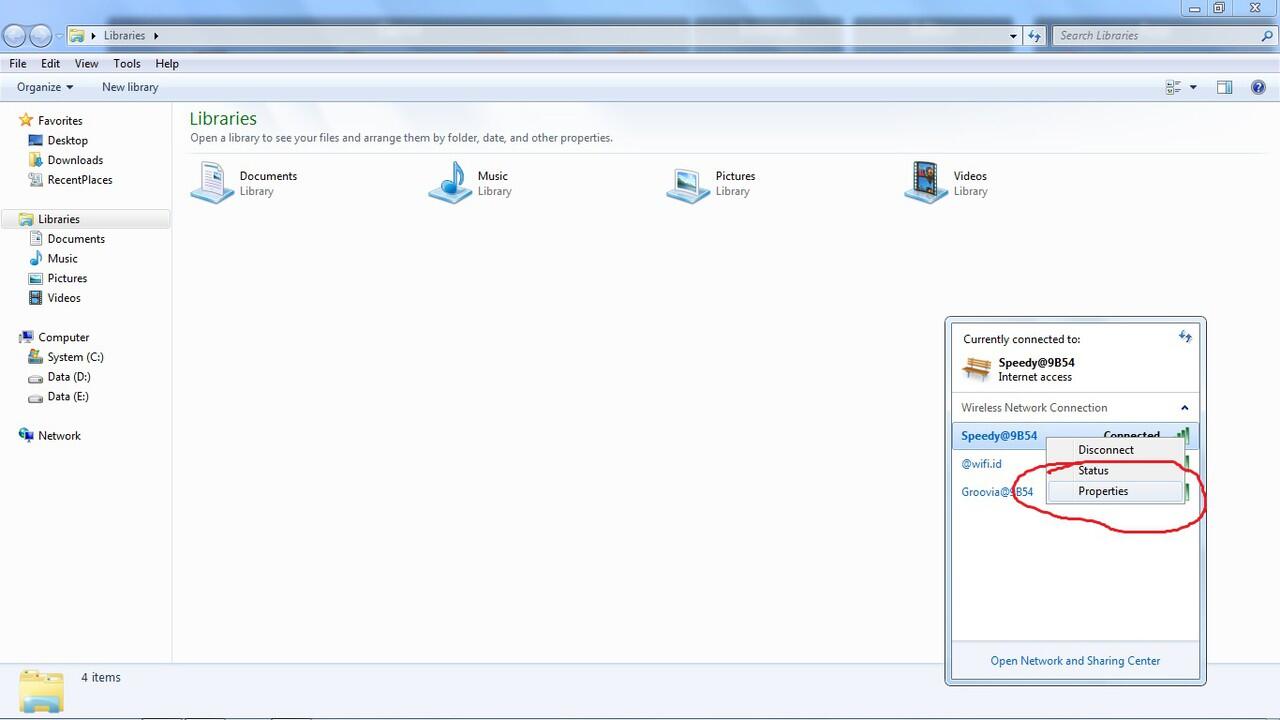Select Network in navigation pane
The height and width of the screenshot is (720, 1280).
pos(59,435)
